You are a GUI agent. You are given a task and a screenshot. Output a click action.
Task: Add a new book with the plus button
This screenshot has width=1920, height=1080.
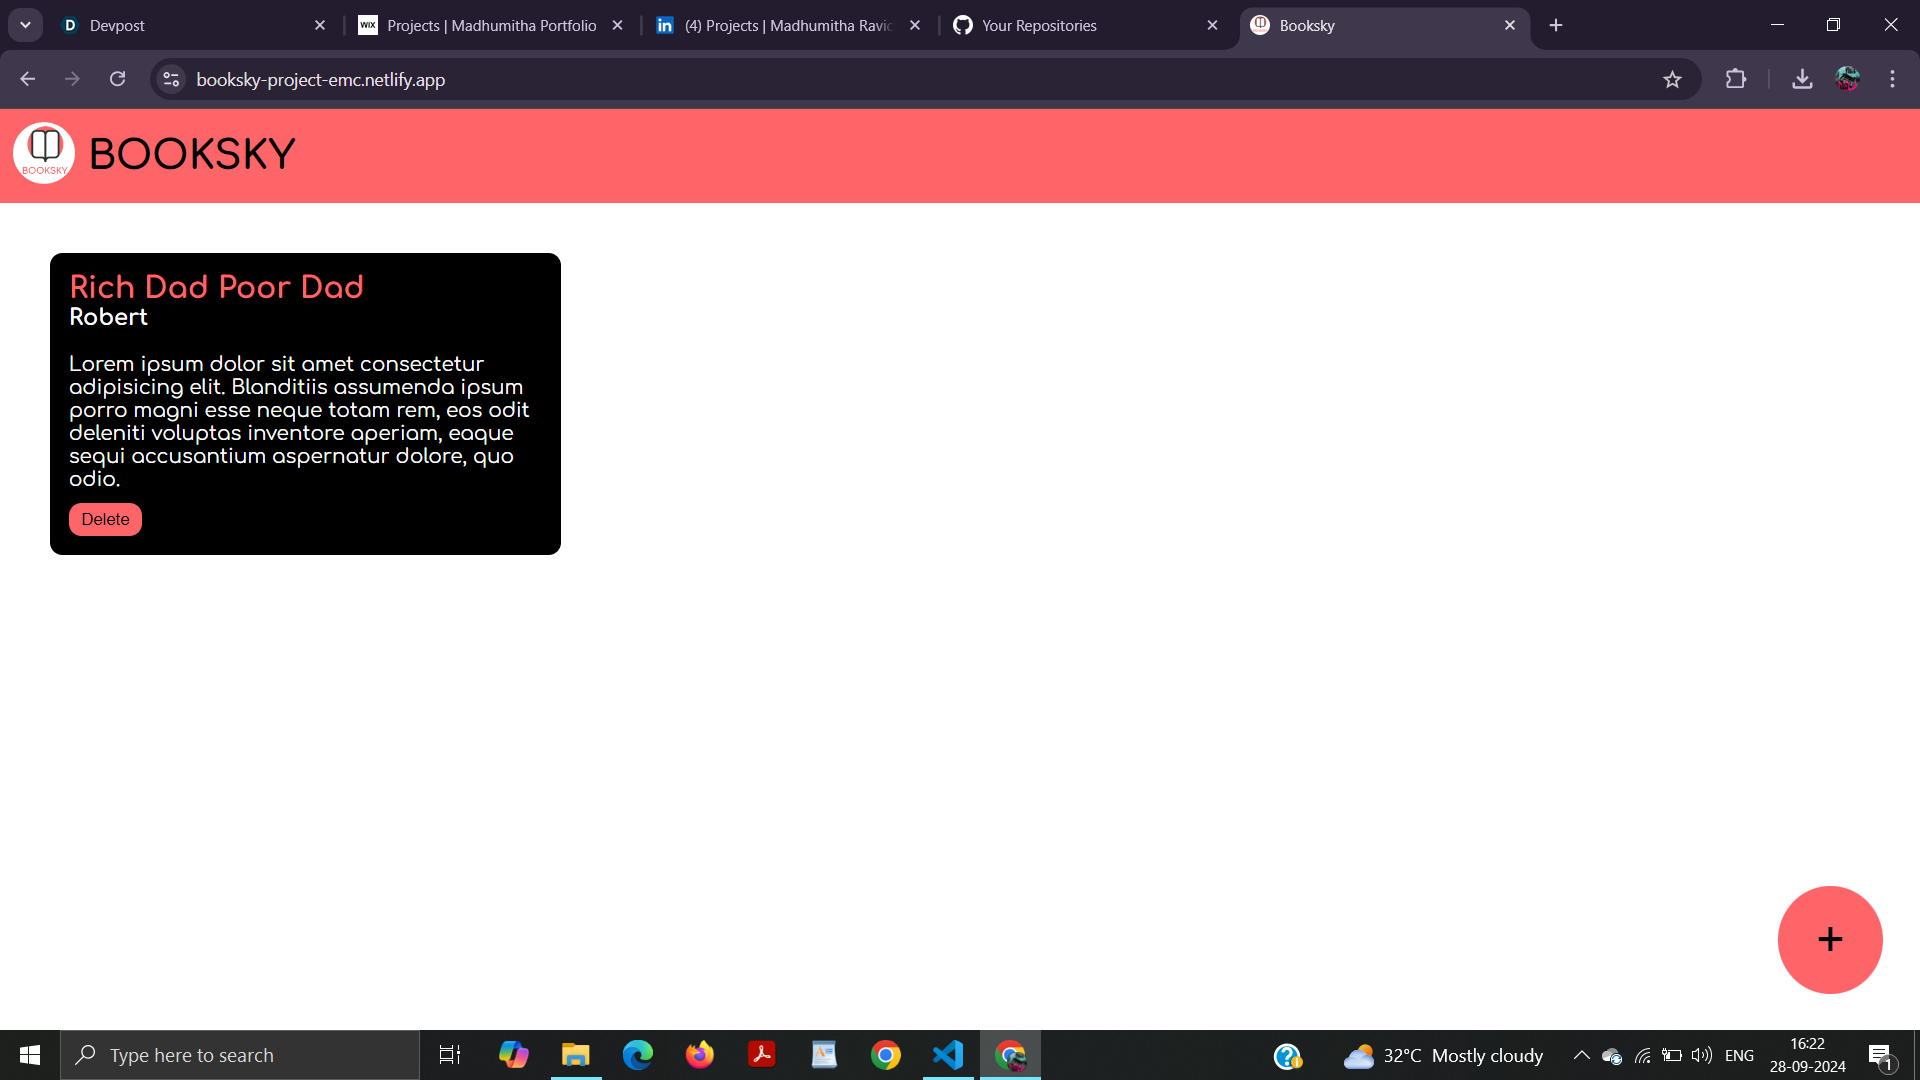tap(1830, 939)
